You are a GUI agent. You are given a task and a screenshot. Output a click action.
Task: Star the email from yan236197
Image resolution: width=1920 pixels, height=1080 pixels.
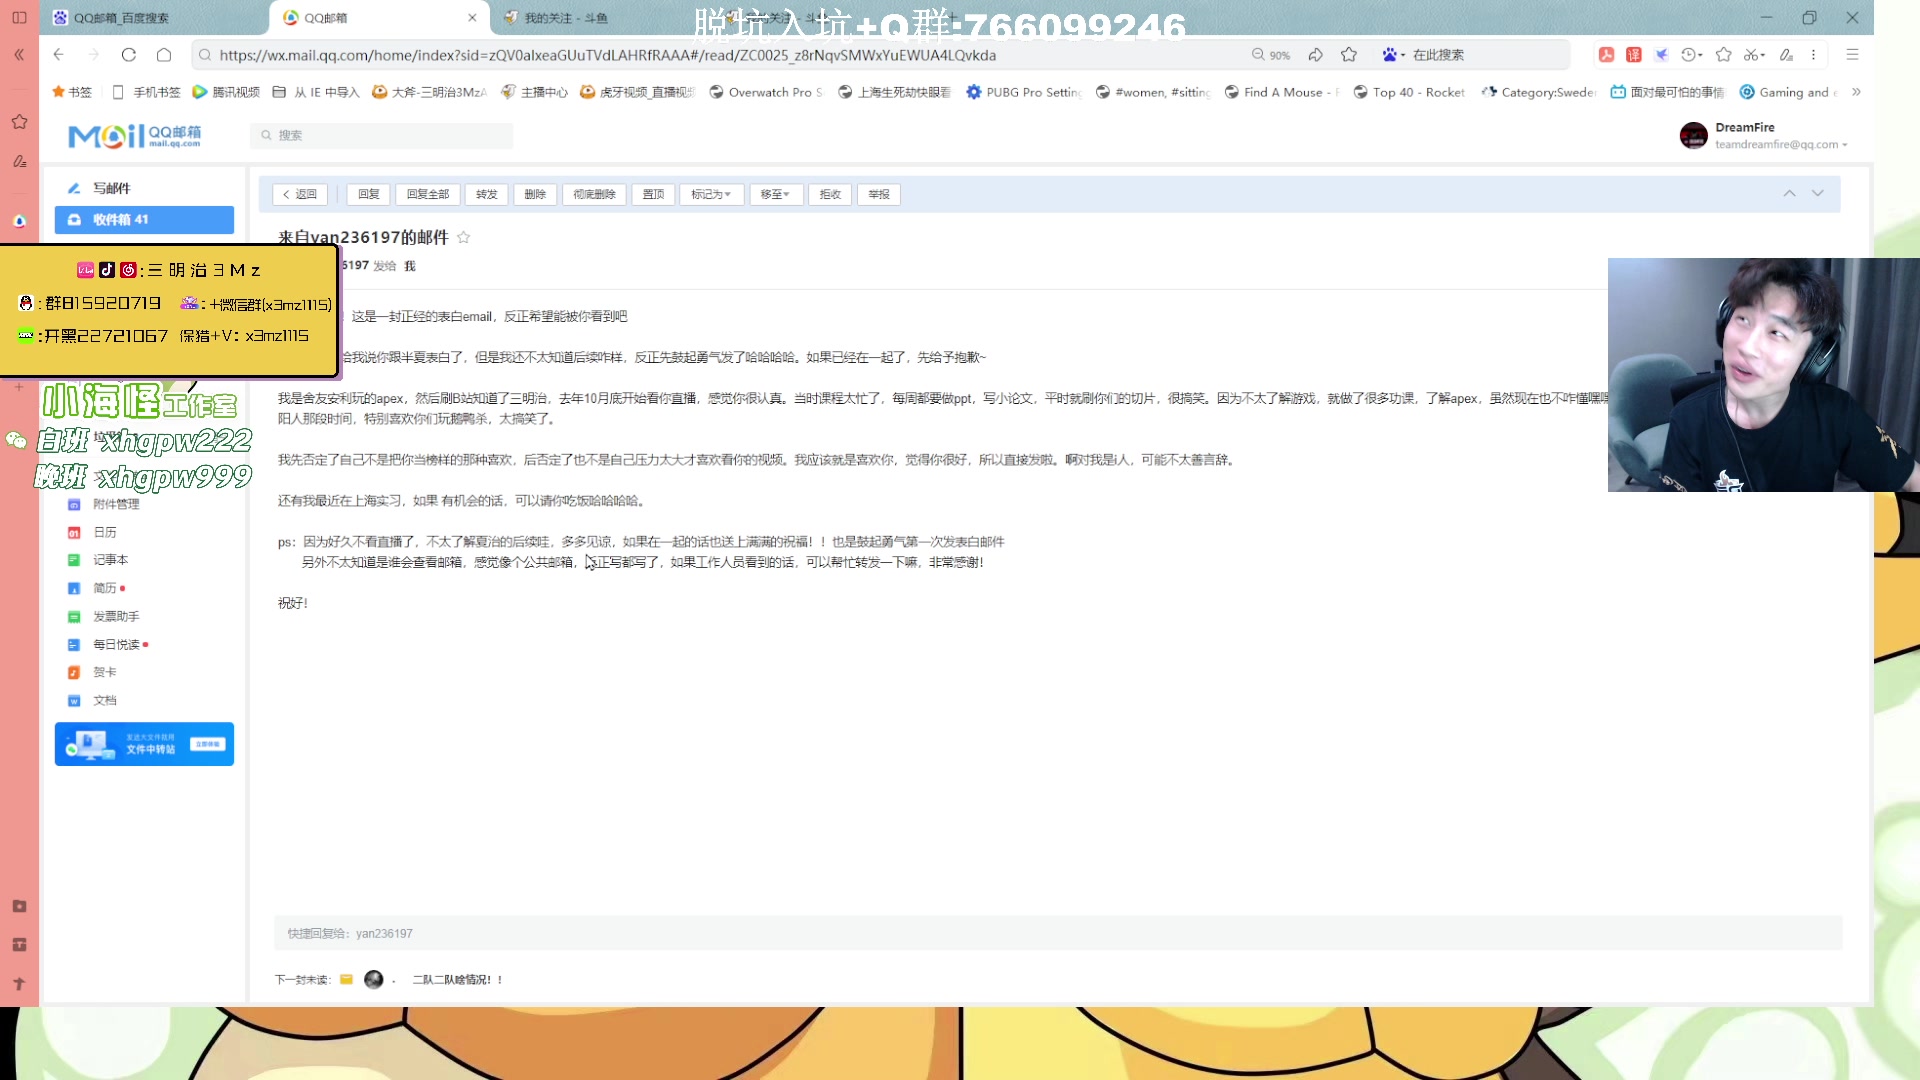pos(463,237)
